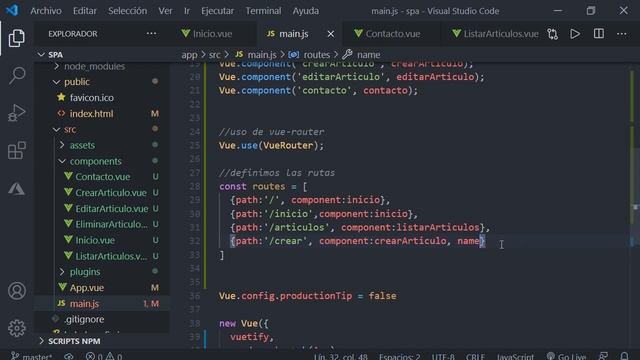The width and height of the screenshot is (640, 360).
Task: Open the Extensions view
Action: point(17,150)
